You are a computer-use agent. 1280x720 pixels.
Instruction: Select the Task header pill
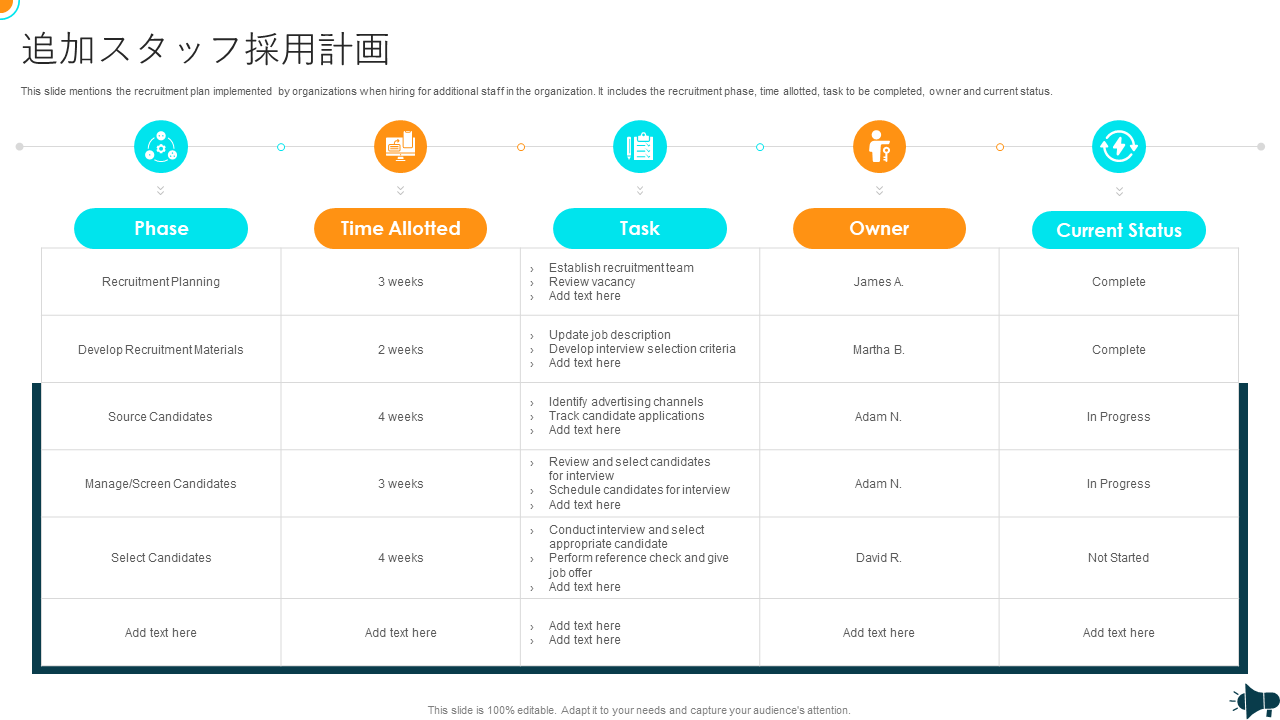[640, 228]
